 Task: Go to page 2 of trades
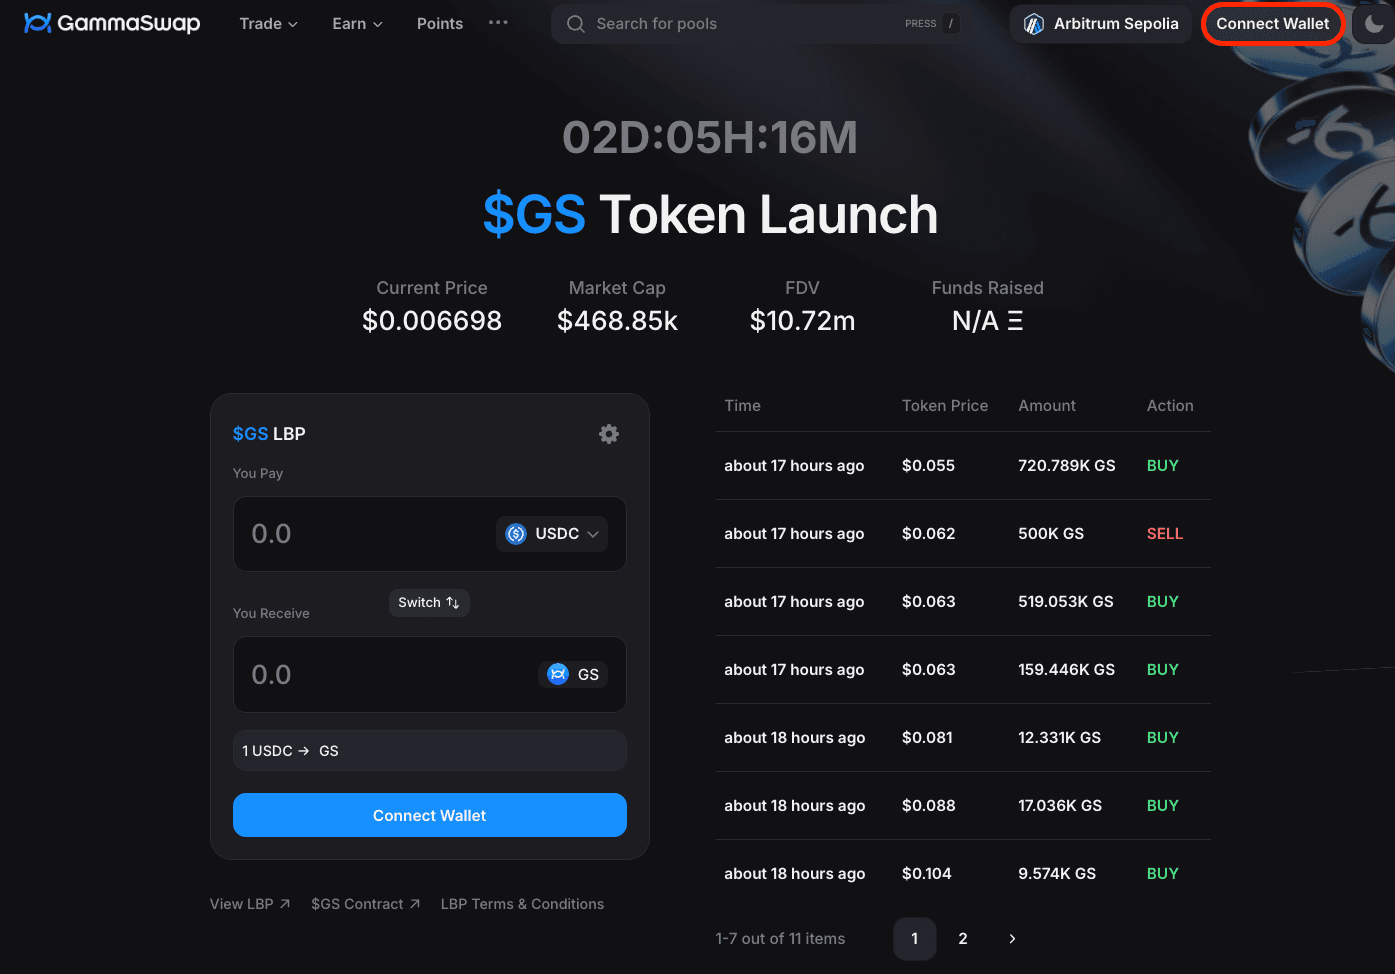[963, 939]
